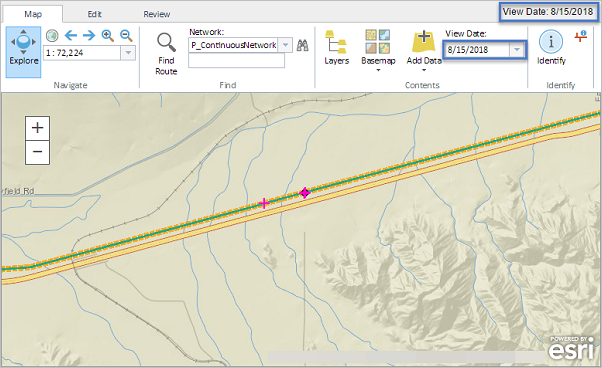
Task: Switch to the Edit tab
Action: [94, 14]
